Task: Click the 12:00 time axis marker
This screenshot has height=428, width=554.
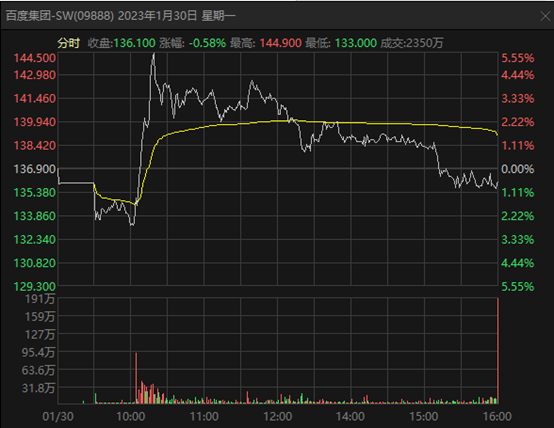Action: pos(278,416)
